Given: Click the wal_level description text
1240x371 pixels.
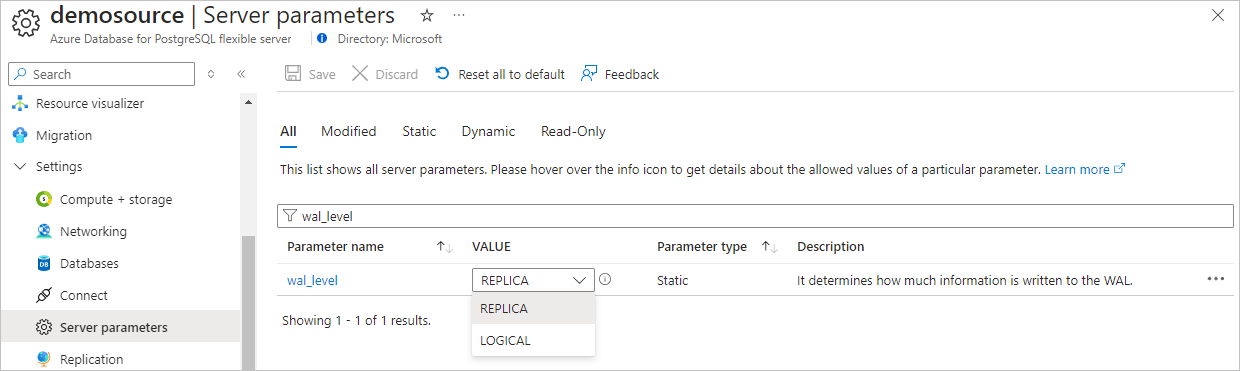Looking at the screenshot, I should coord(964,280).
